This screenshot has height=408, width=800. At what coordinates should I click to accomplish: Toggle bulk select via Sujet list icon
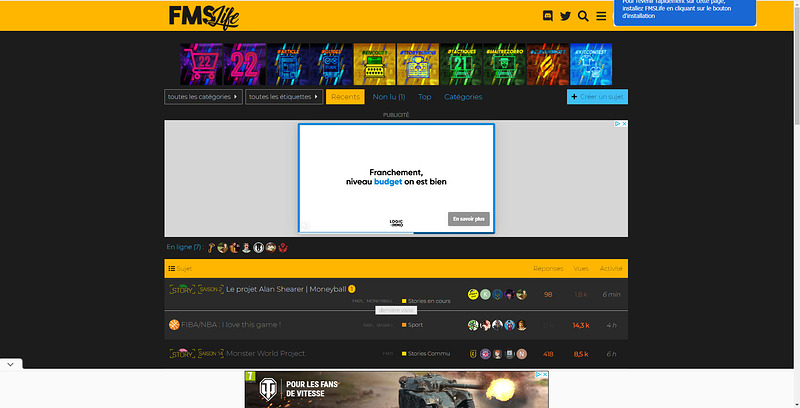[x=171, y=268]
